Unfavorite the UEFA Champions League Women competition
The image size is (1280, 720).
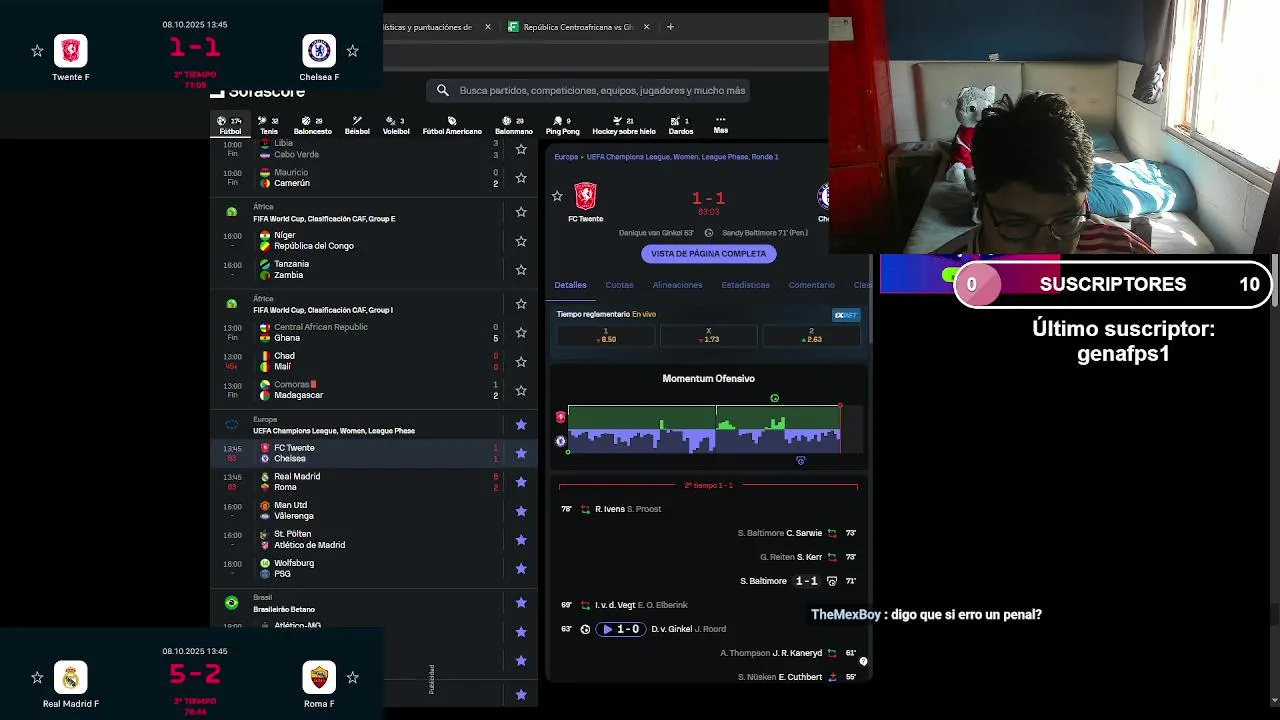tap(521, 425)
